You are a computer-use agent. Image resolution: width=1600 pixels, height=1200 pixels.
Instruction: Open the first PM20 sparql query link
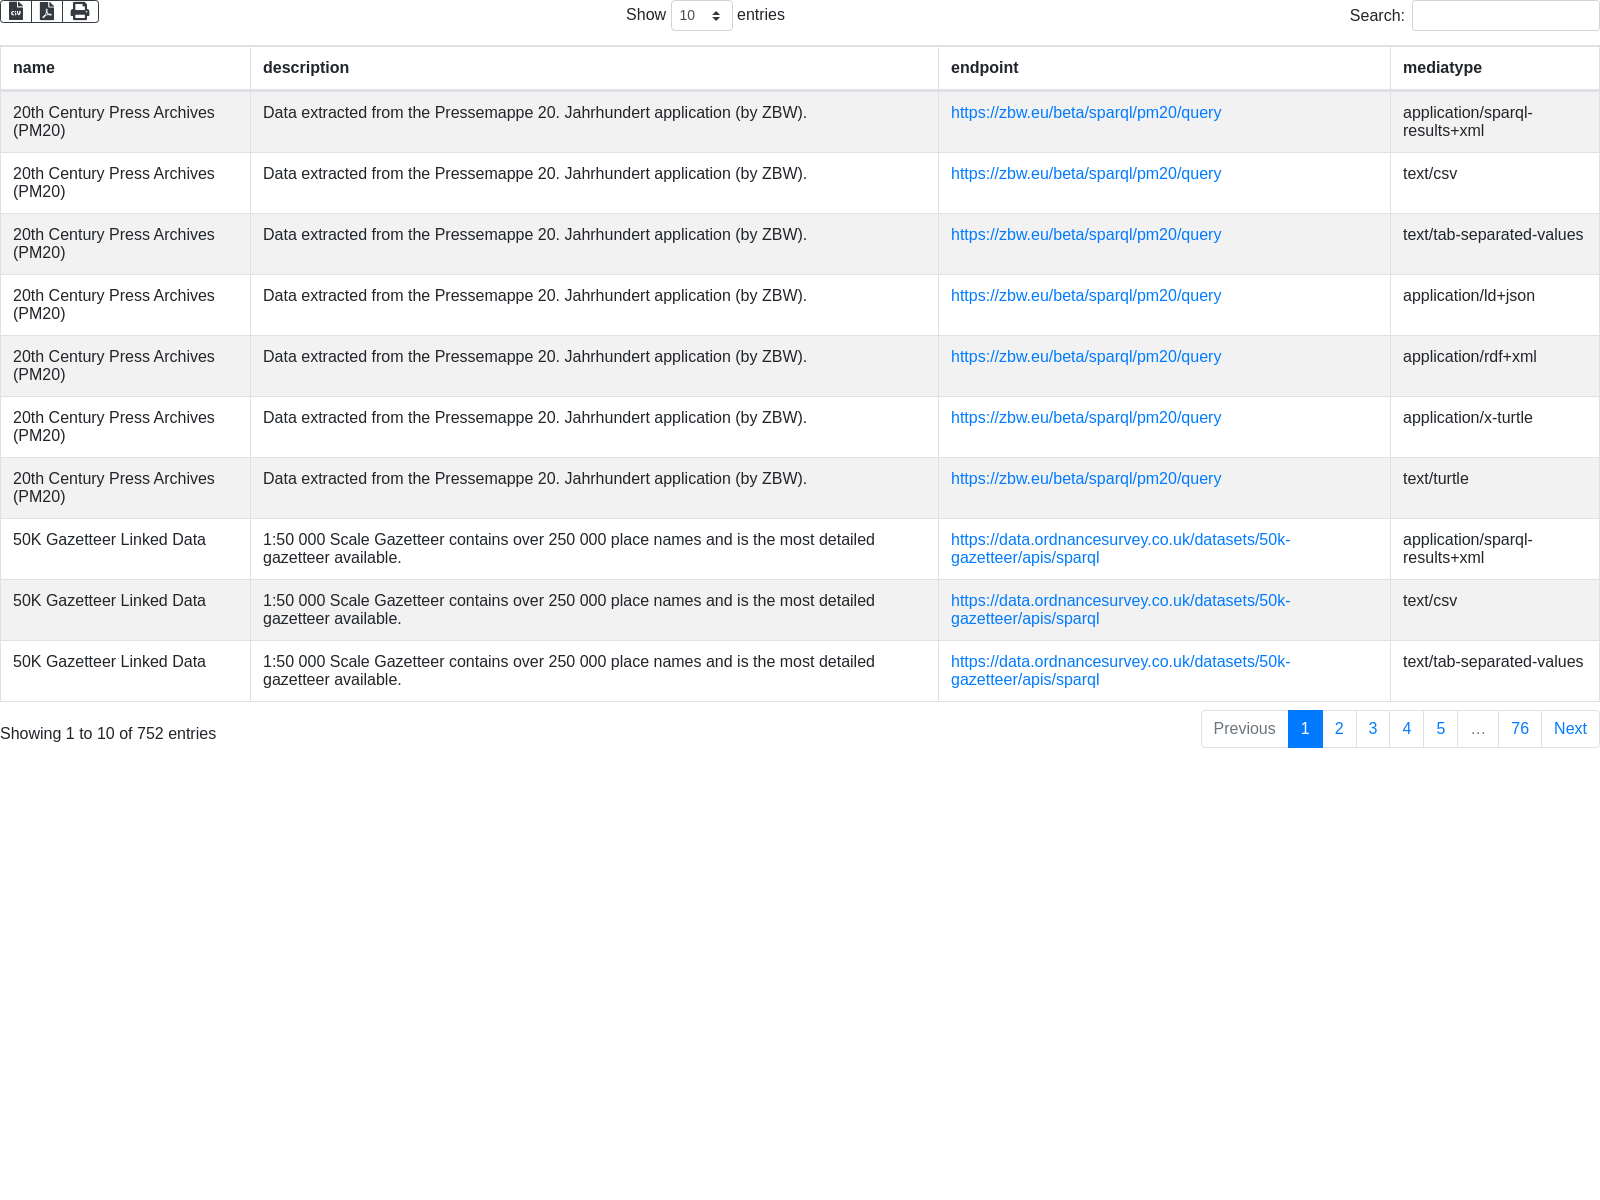click(1085, 113)
